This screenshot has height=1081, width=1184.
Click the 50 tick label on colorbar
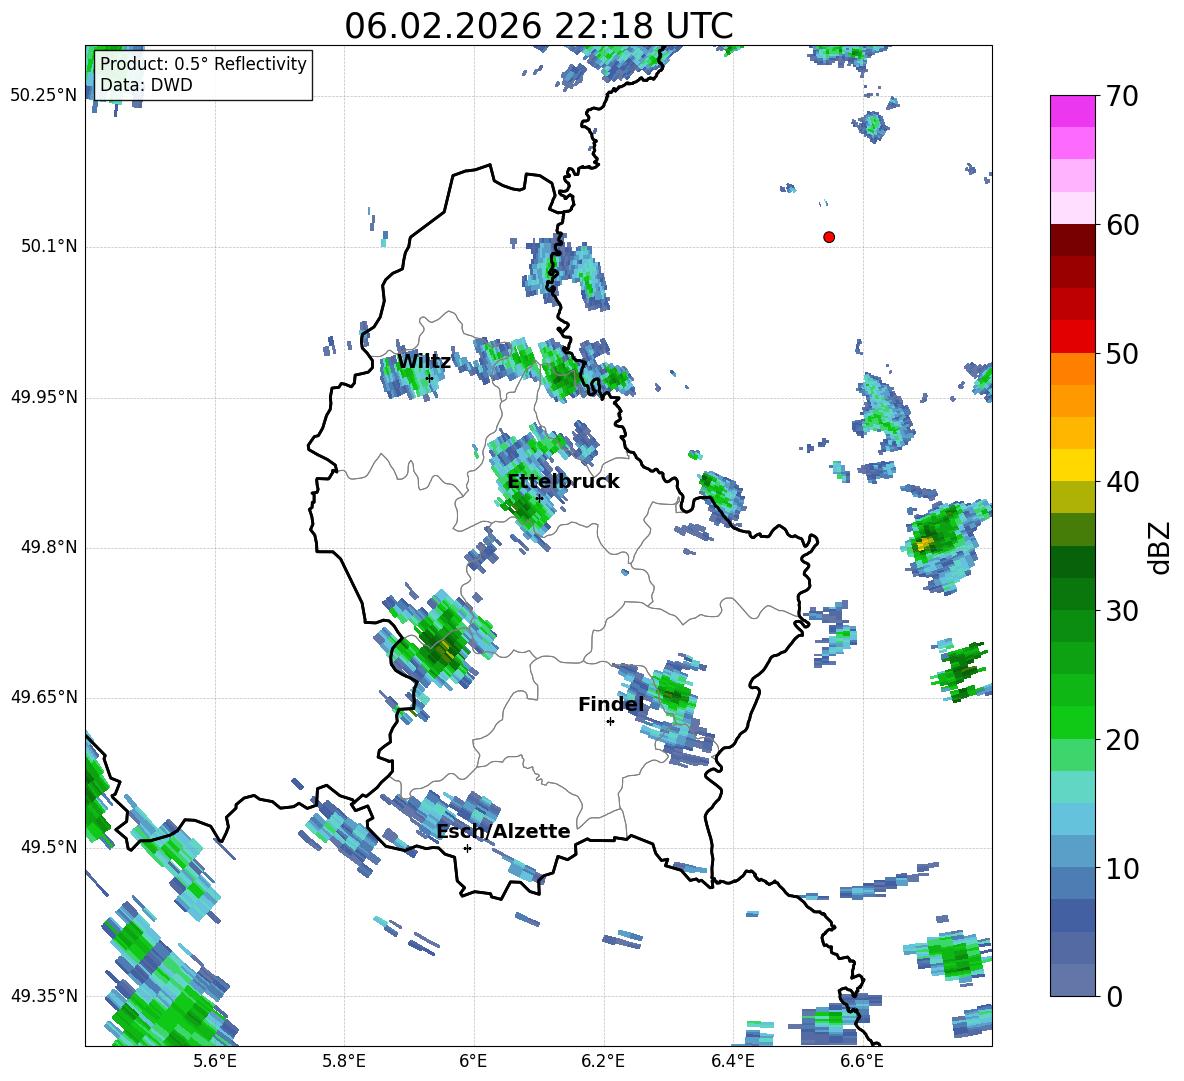pyautogui.click(x=1122, y=354)
